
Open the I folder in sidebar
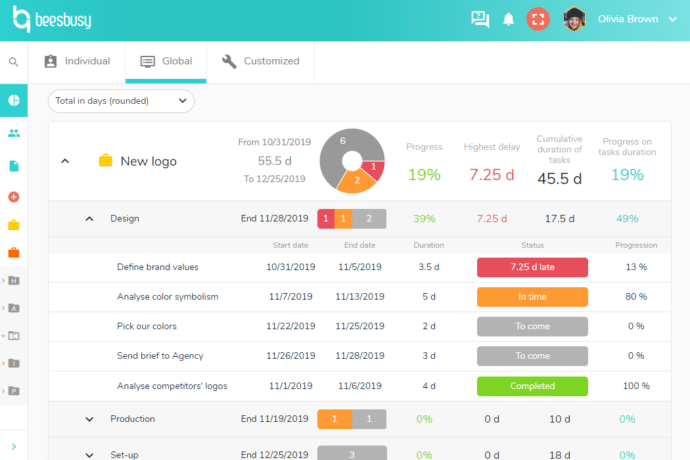(14, 363)
